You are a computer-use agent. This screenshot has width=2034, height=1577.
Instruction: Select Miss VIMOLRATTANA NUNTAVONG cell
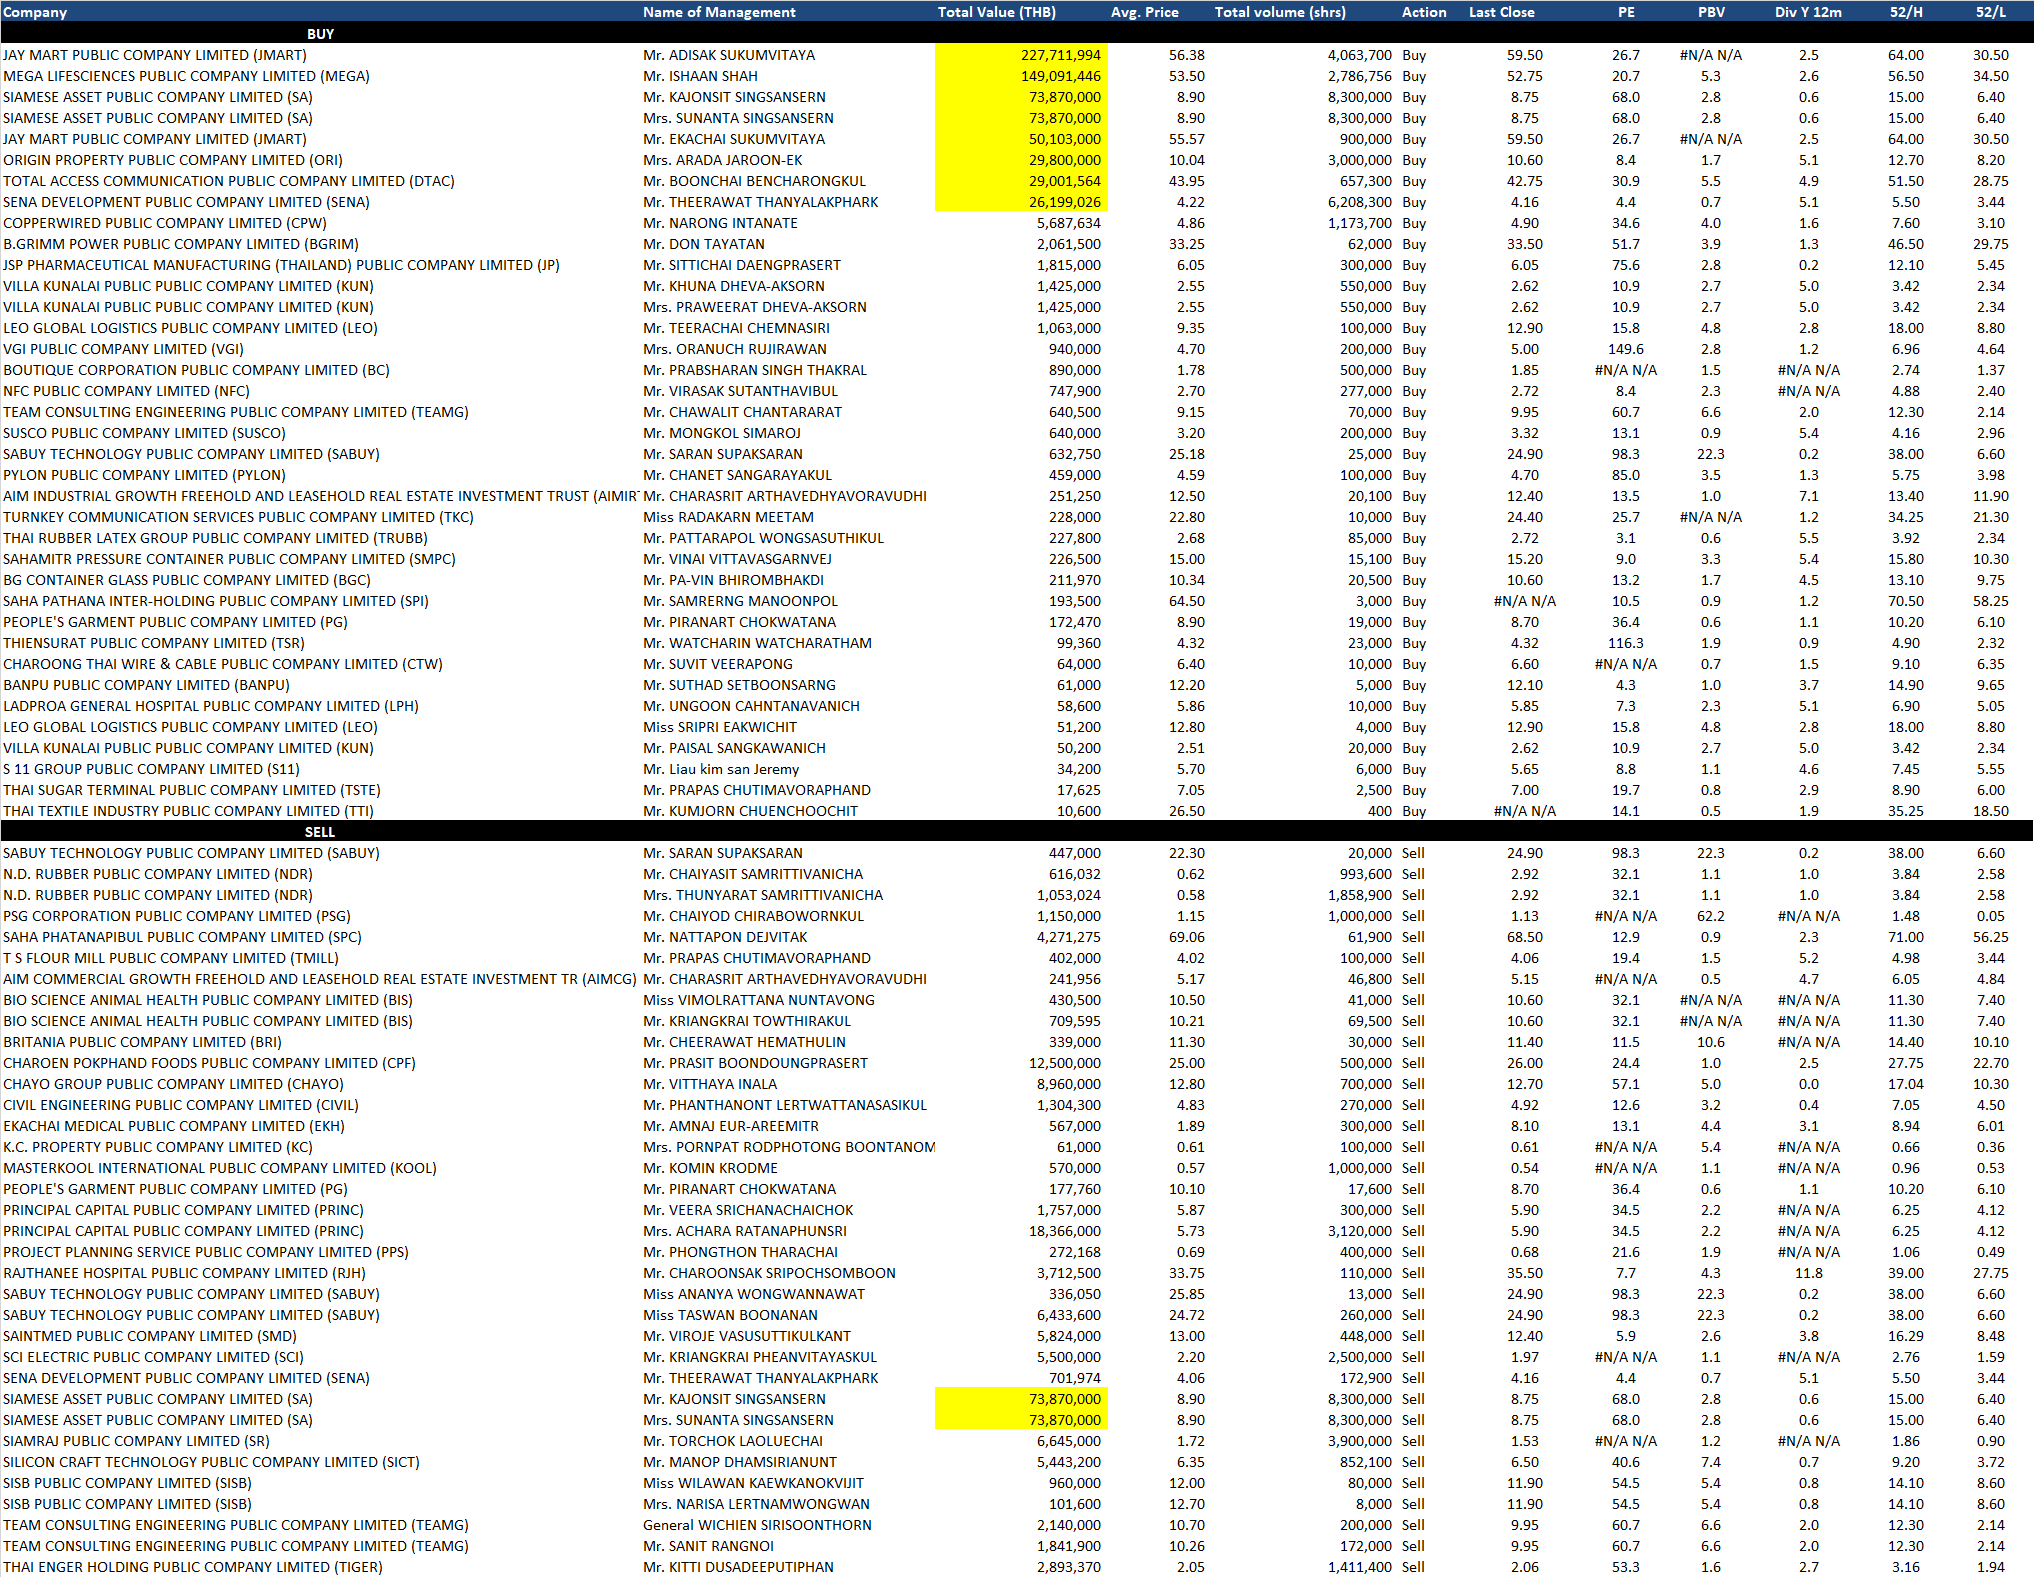tap(759, 1000)
